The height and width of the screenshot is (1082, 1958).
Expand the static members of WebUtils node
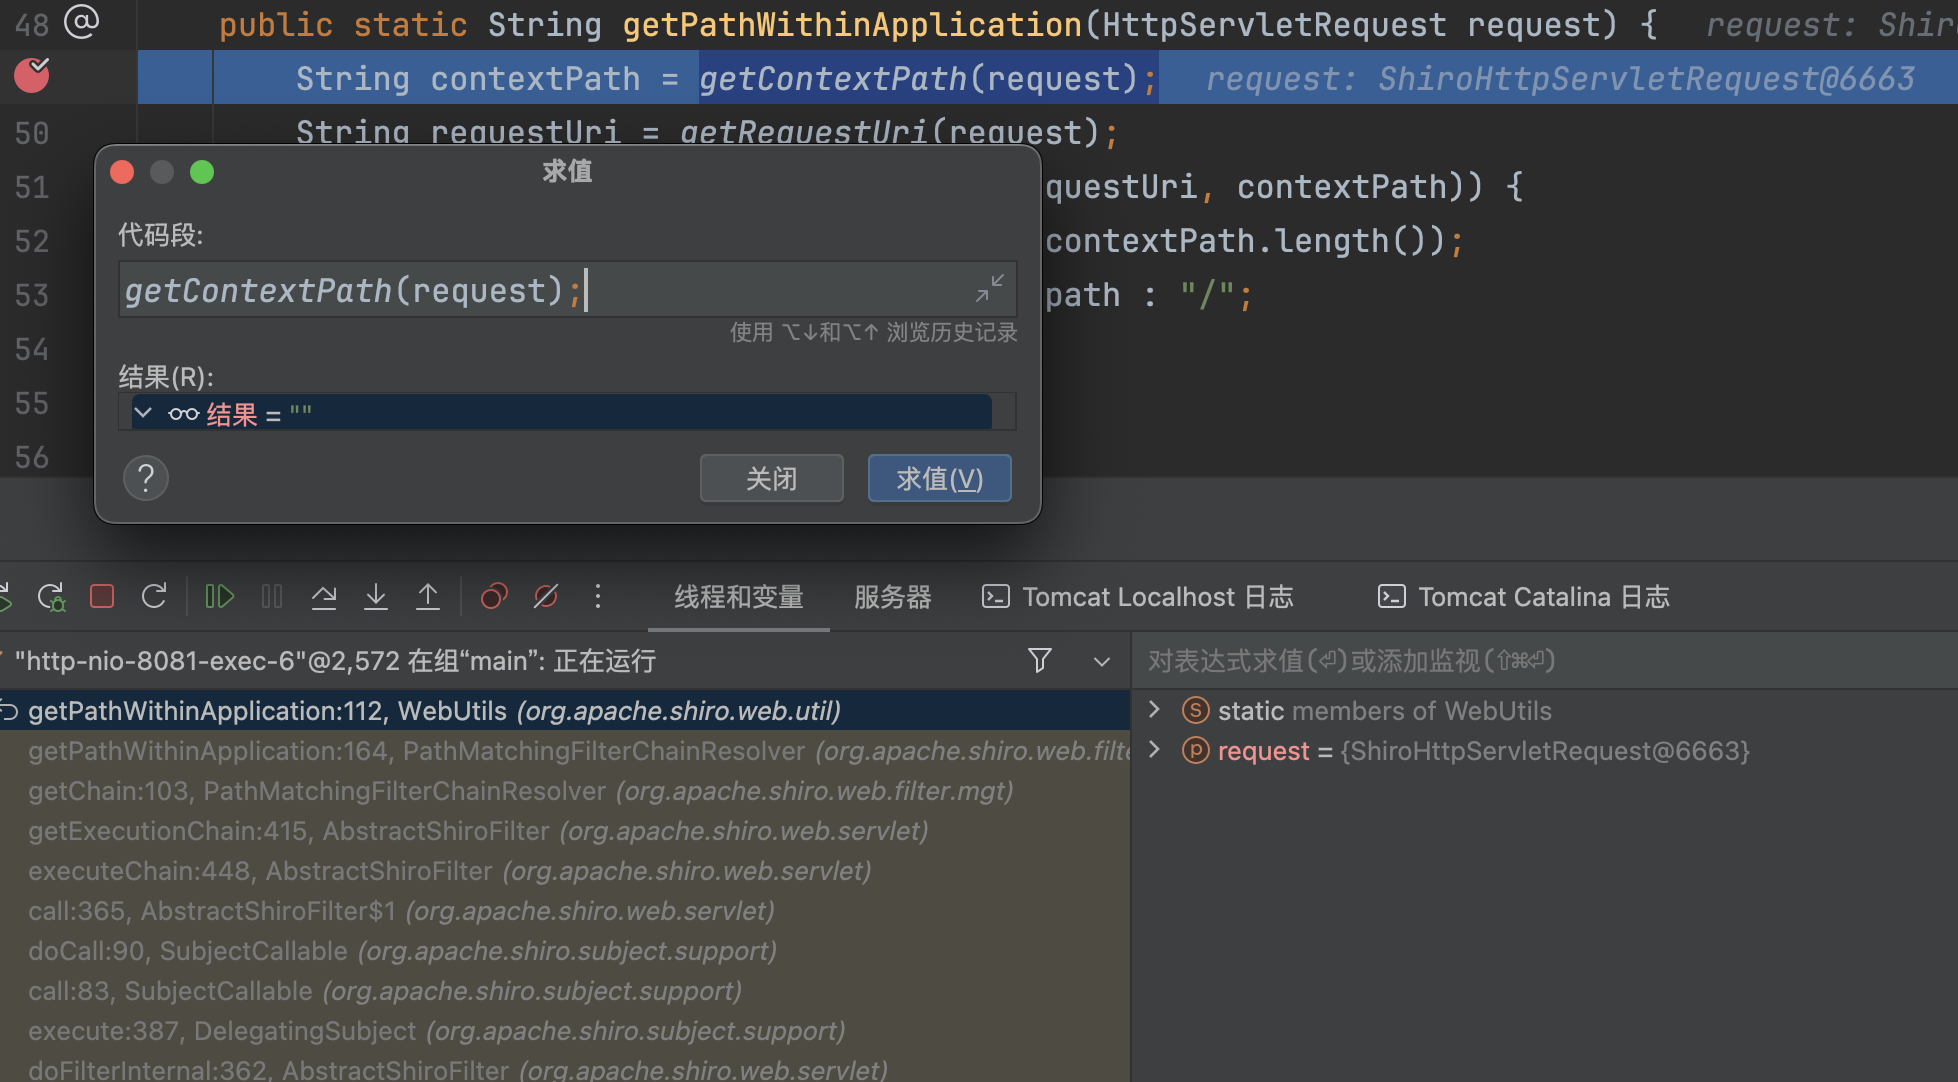point(1154,710)
